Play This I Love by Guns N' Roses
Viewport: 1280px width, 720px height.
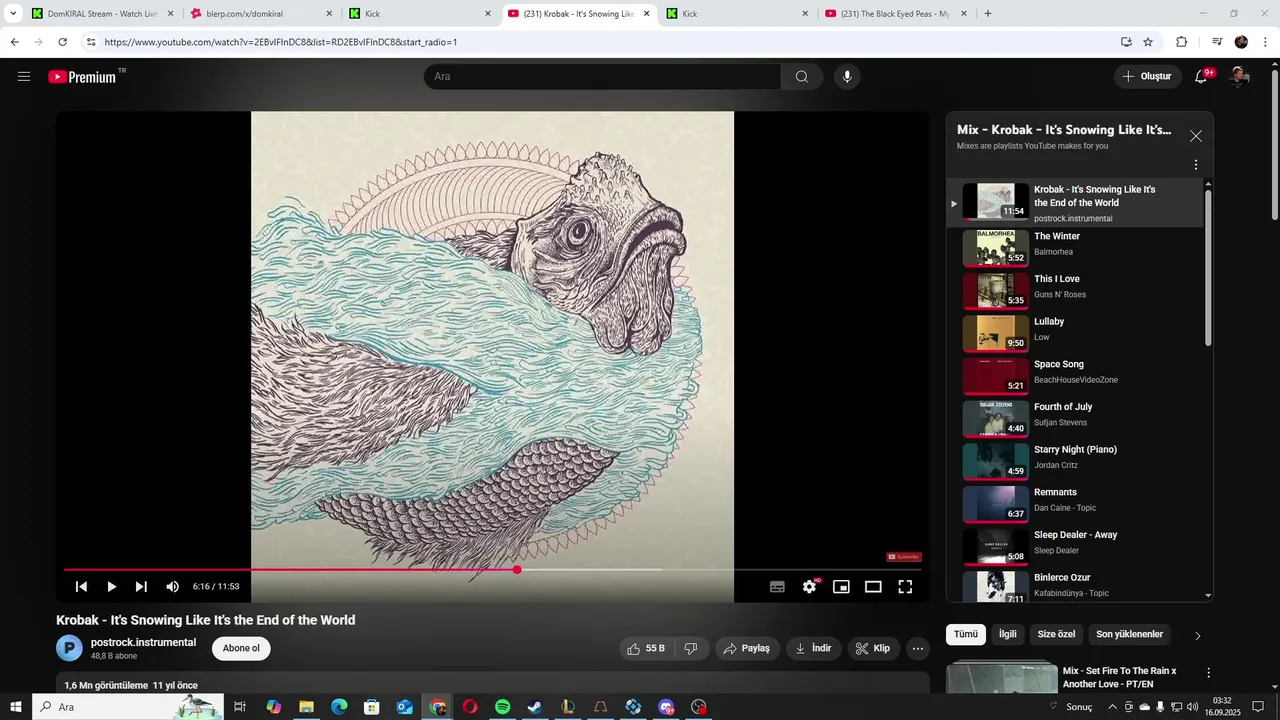pos(1075,289)
